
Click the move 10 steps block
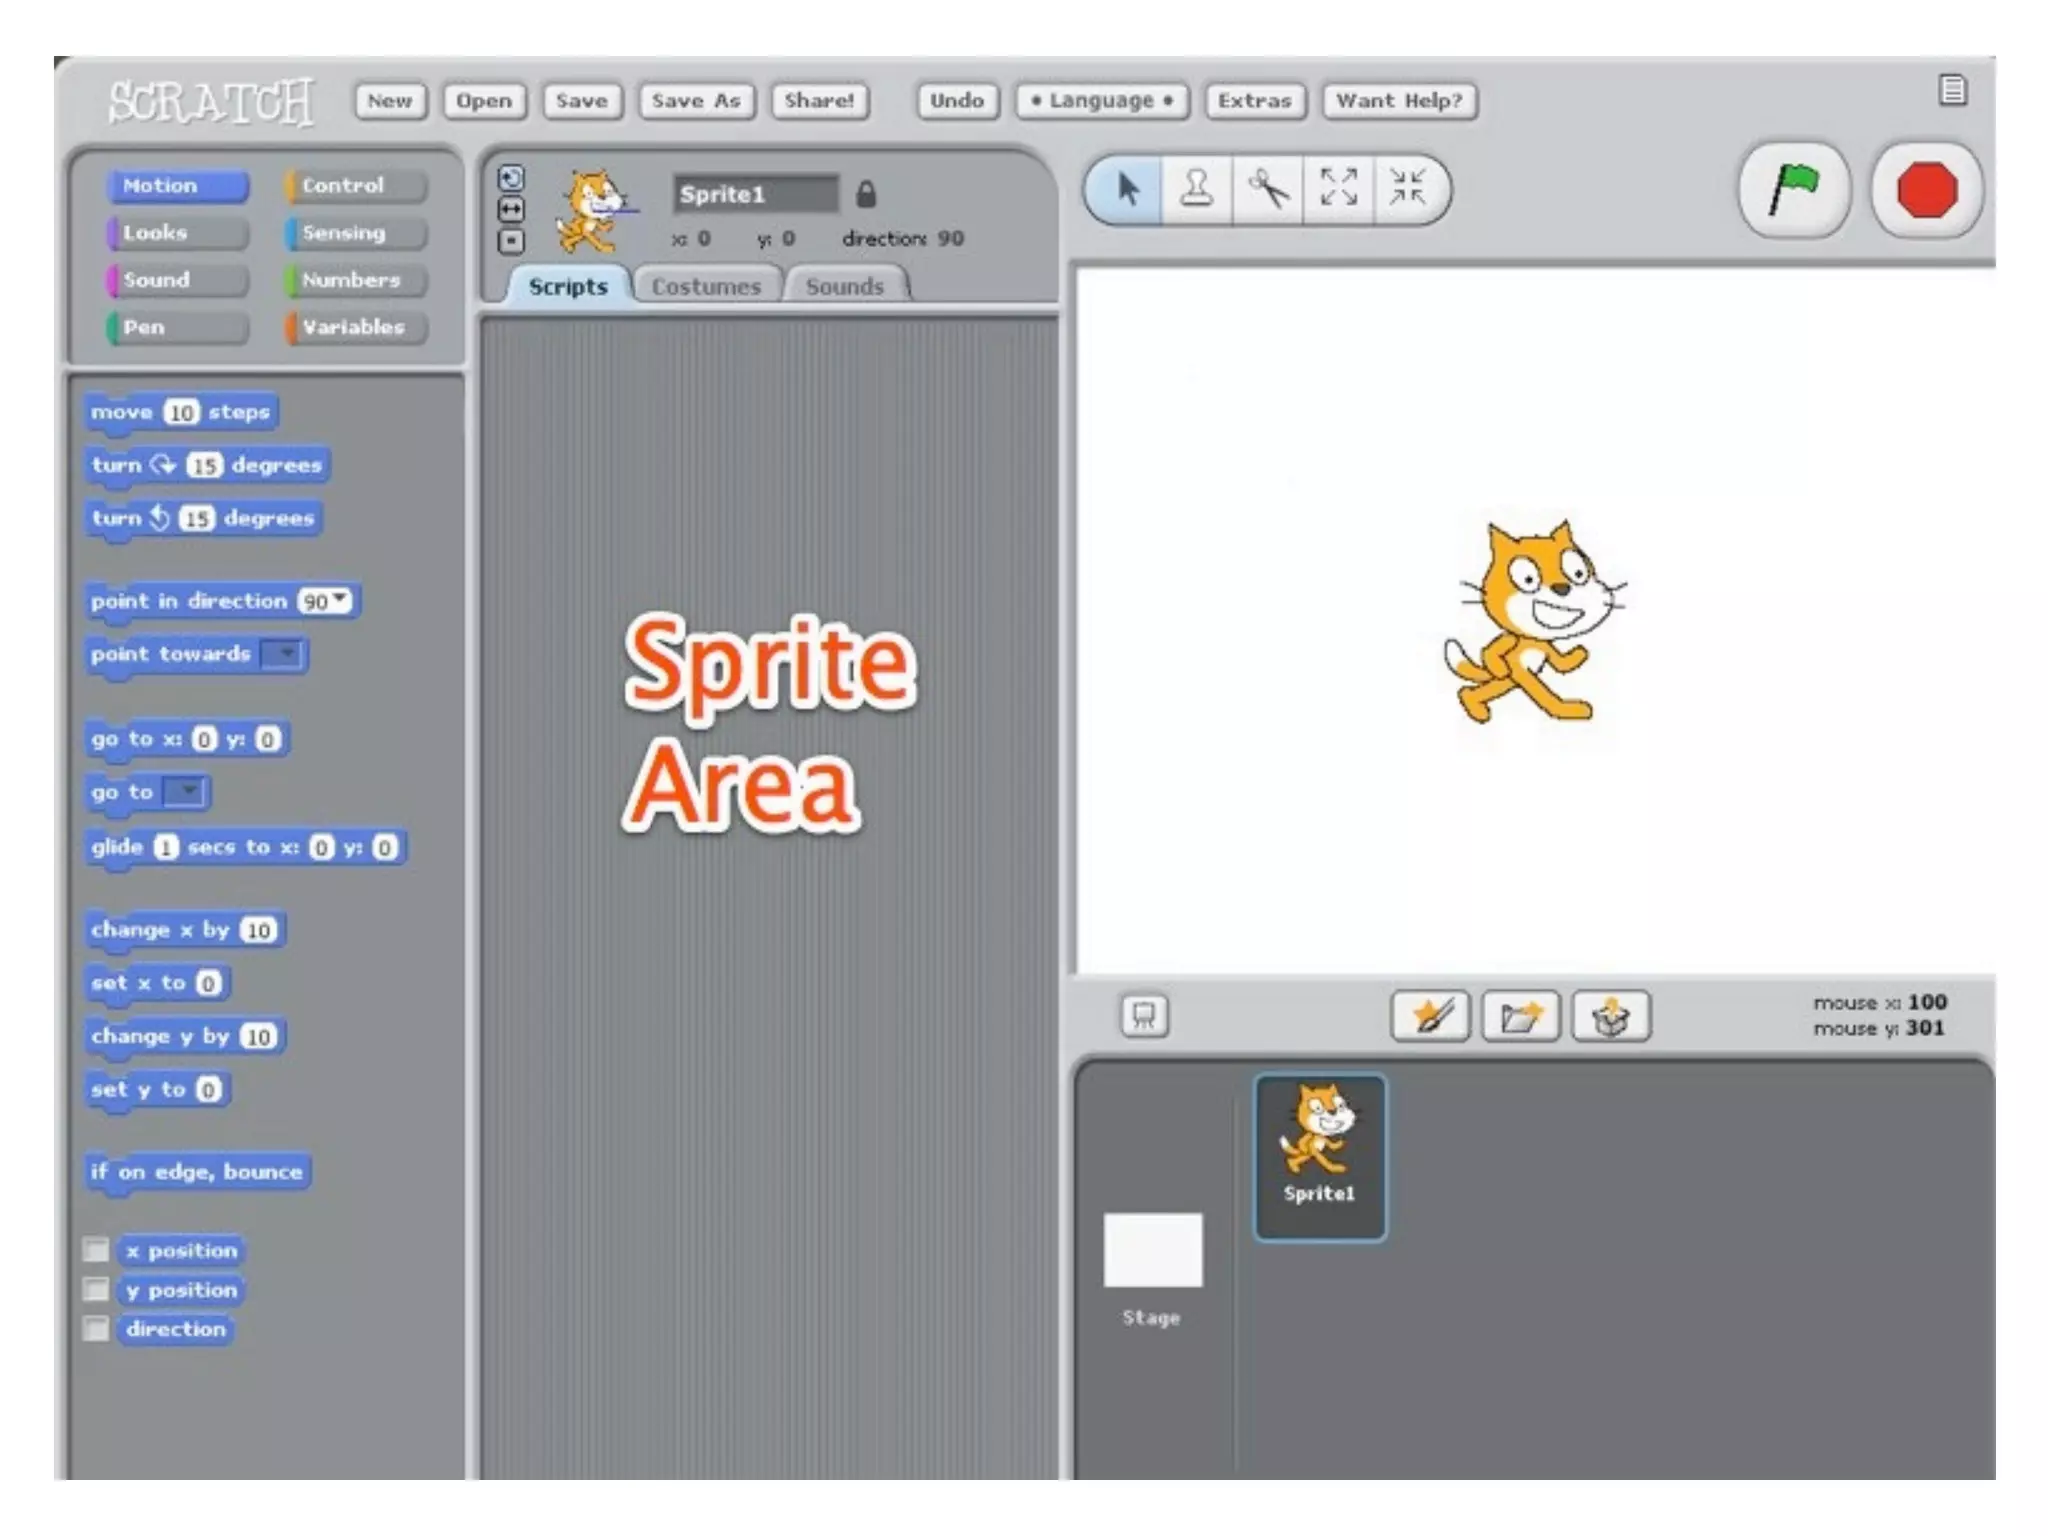click(x=181, y=413)
